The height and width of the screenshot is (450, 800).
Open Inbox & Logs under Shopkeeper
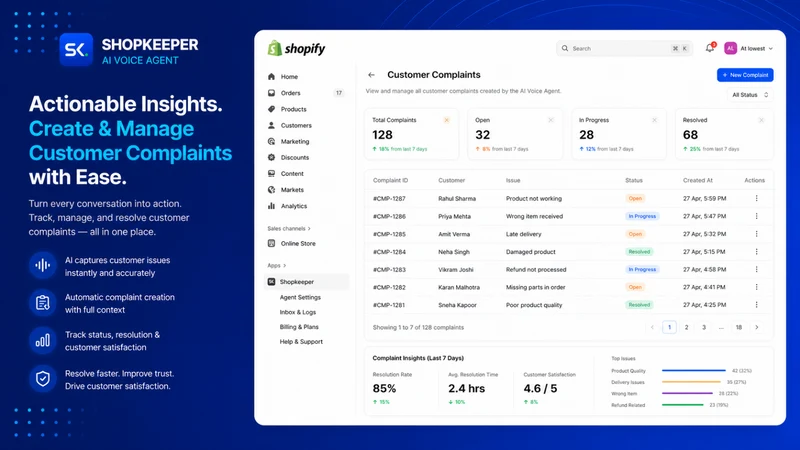pos(297,312)
